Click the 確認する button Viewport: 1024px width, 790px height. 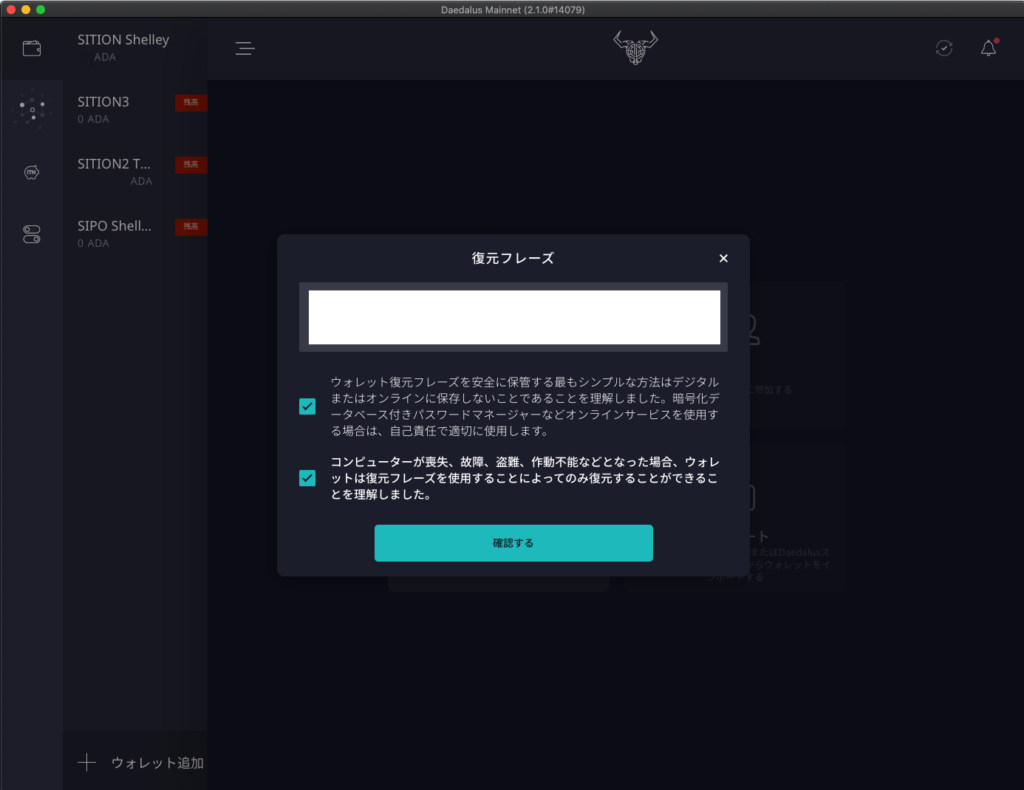(x=513, y=543)
